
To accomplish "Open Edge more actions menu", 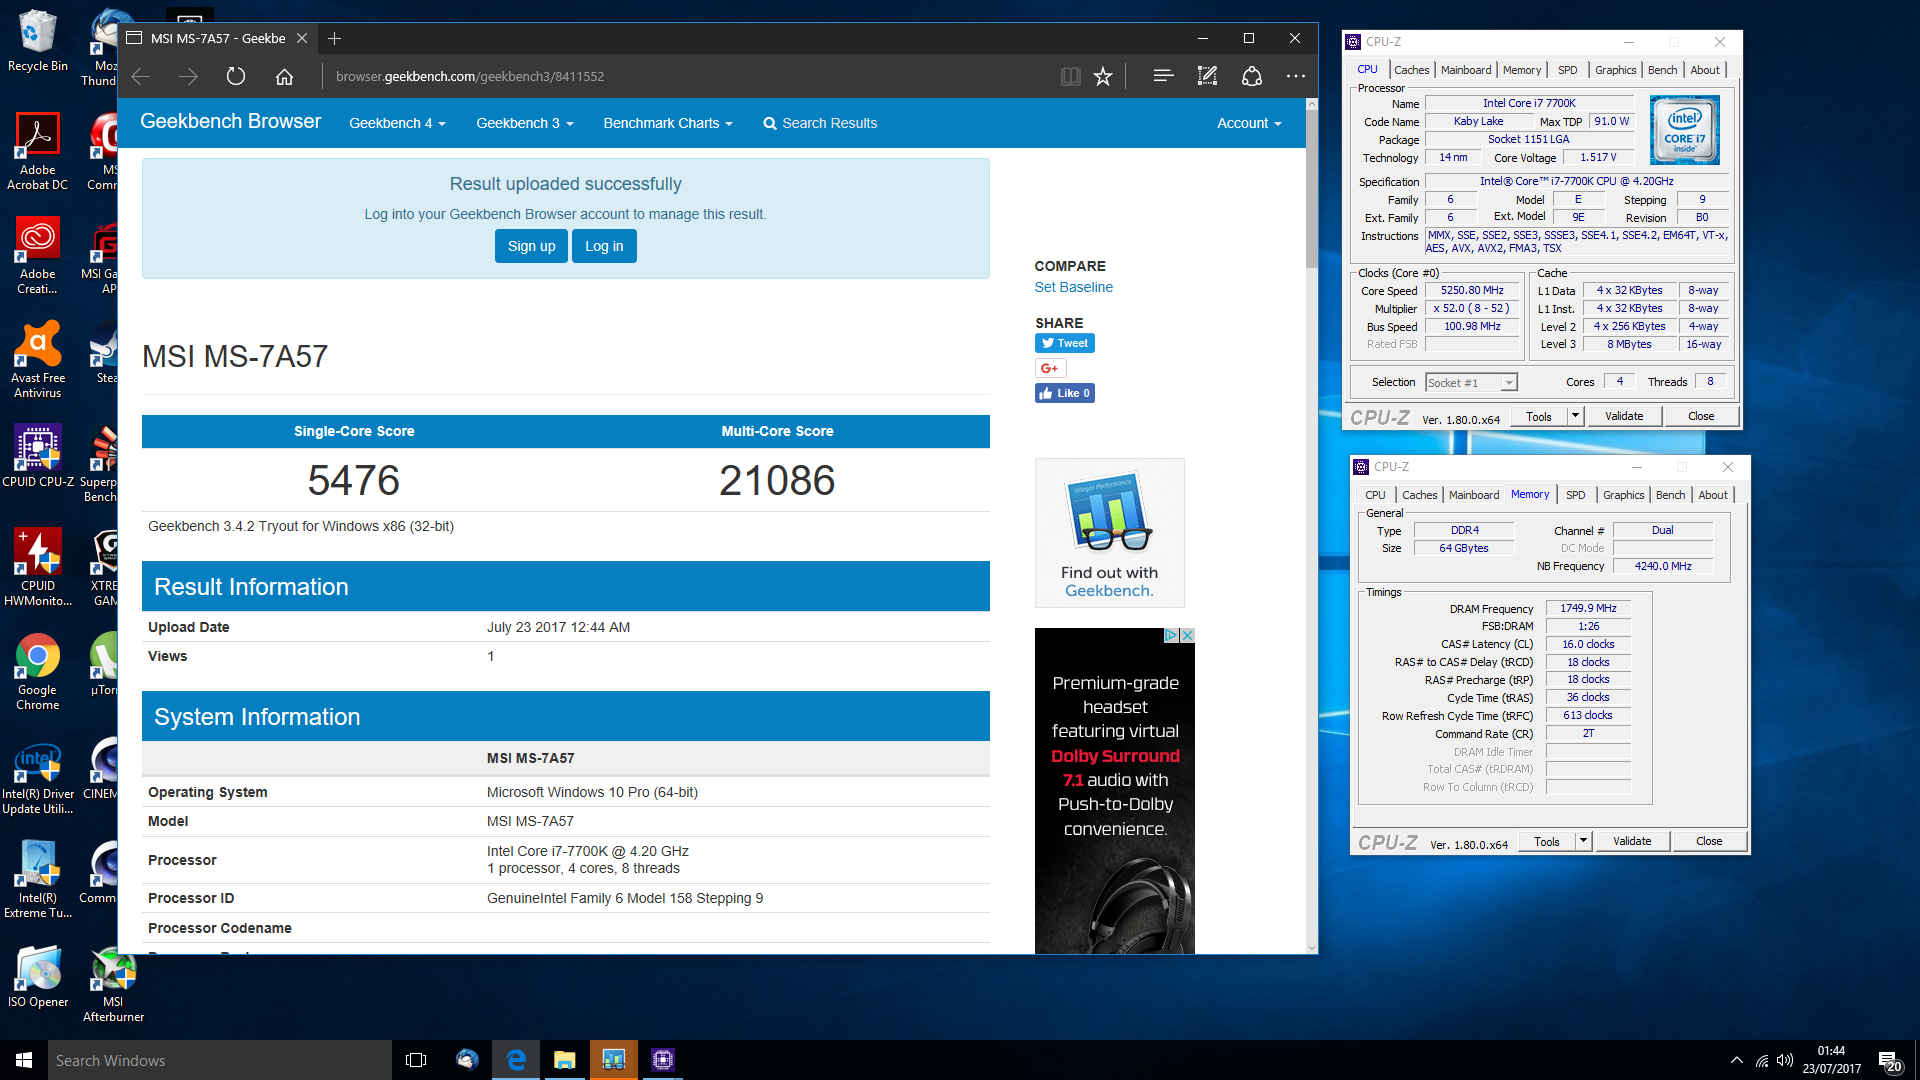I will point(1296,76).
